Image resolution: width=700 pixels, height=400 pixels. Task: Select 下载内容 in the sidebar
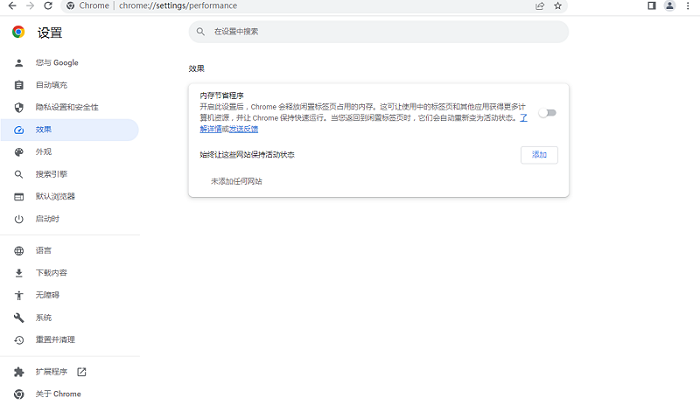(52, 273)
